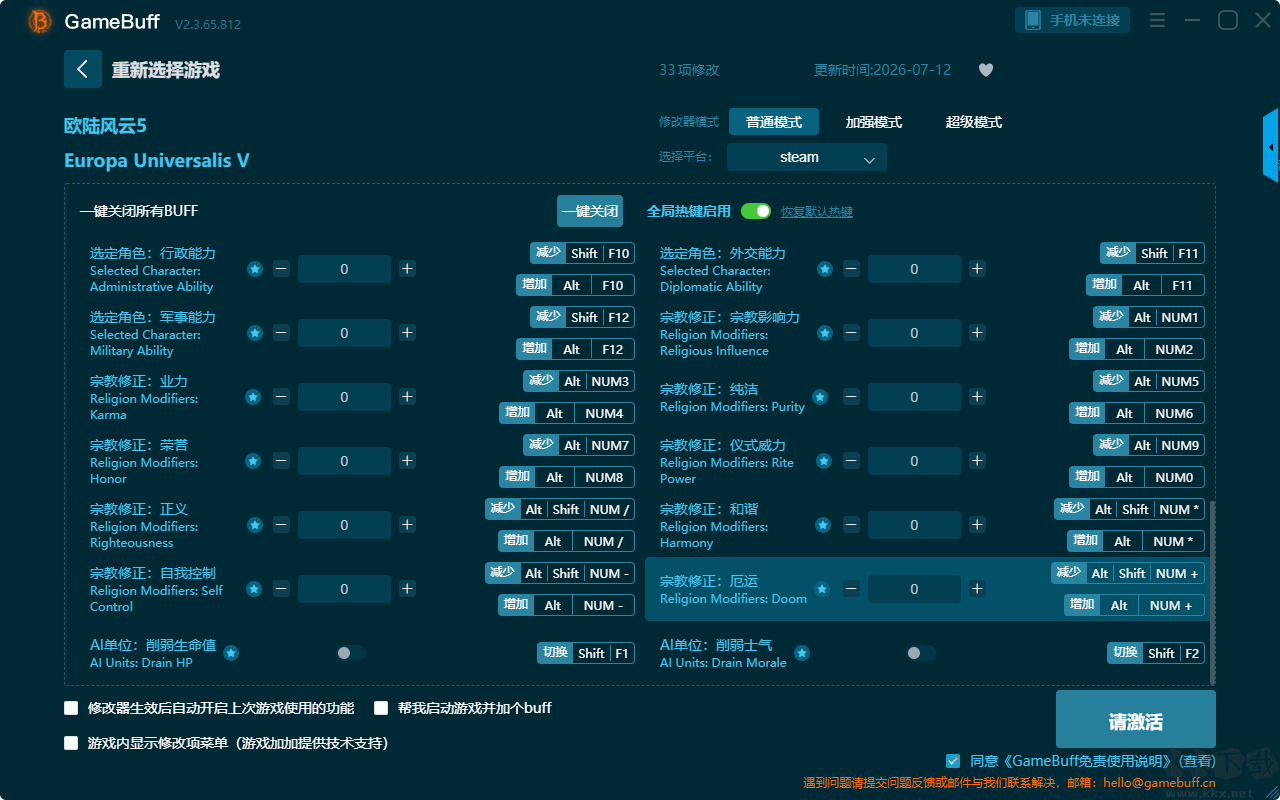The height and width of the screenshot is (800, 1280).
Task: Decrease Diplomatic Ability with minus button
Action: (x=851, y=269)
